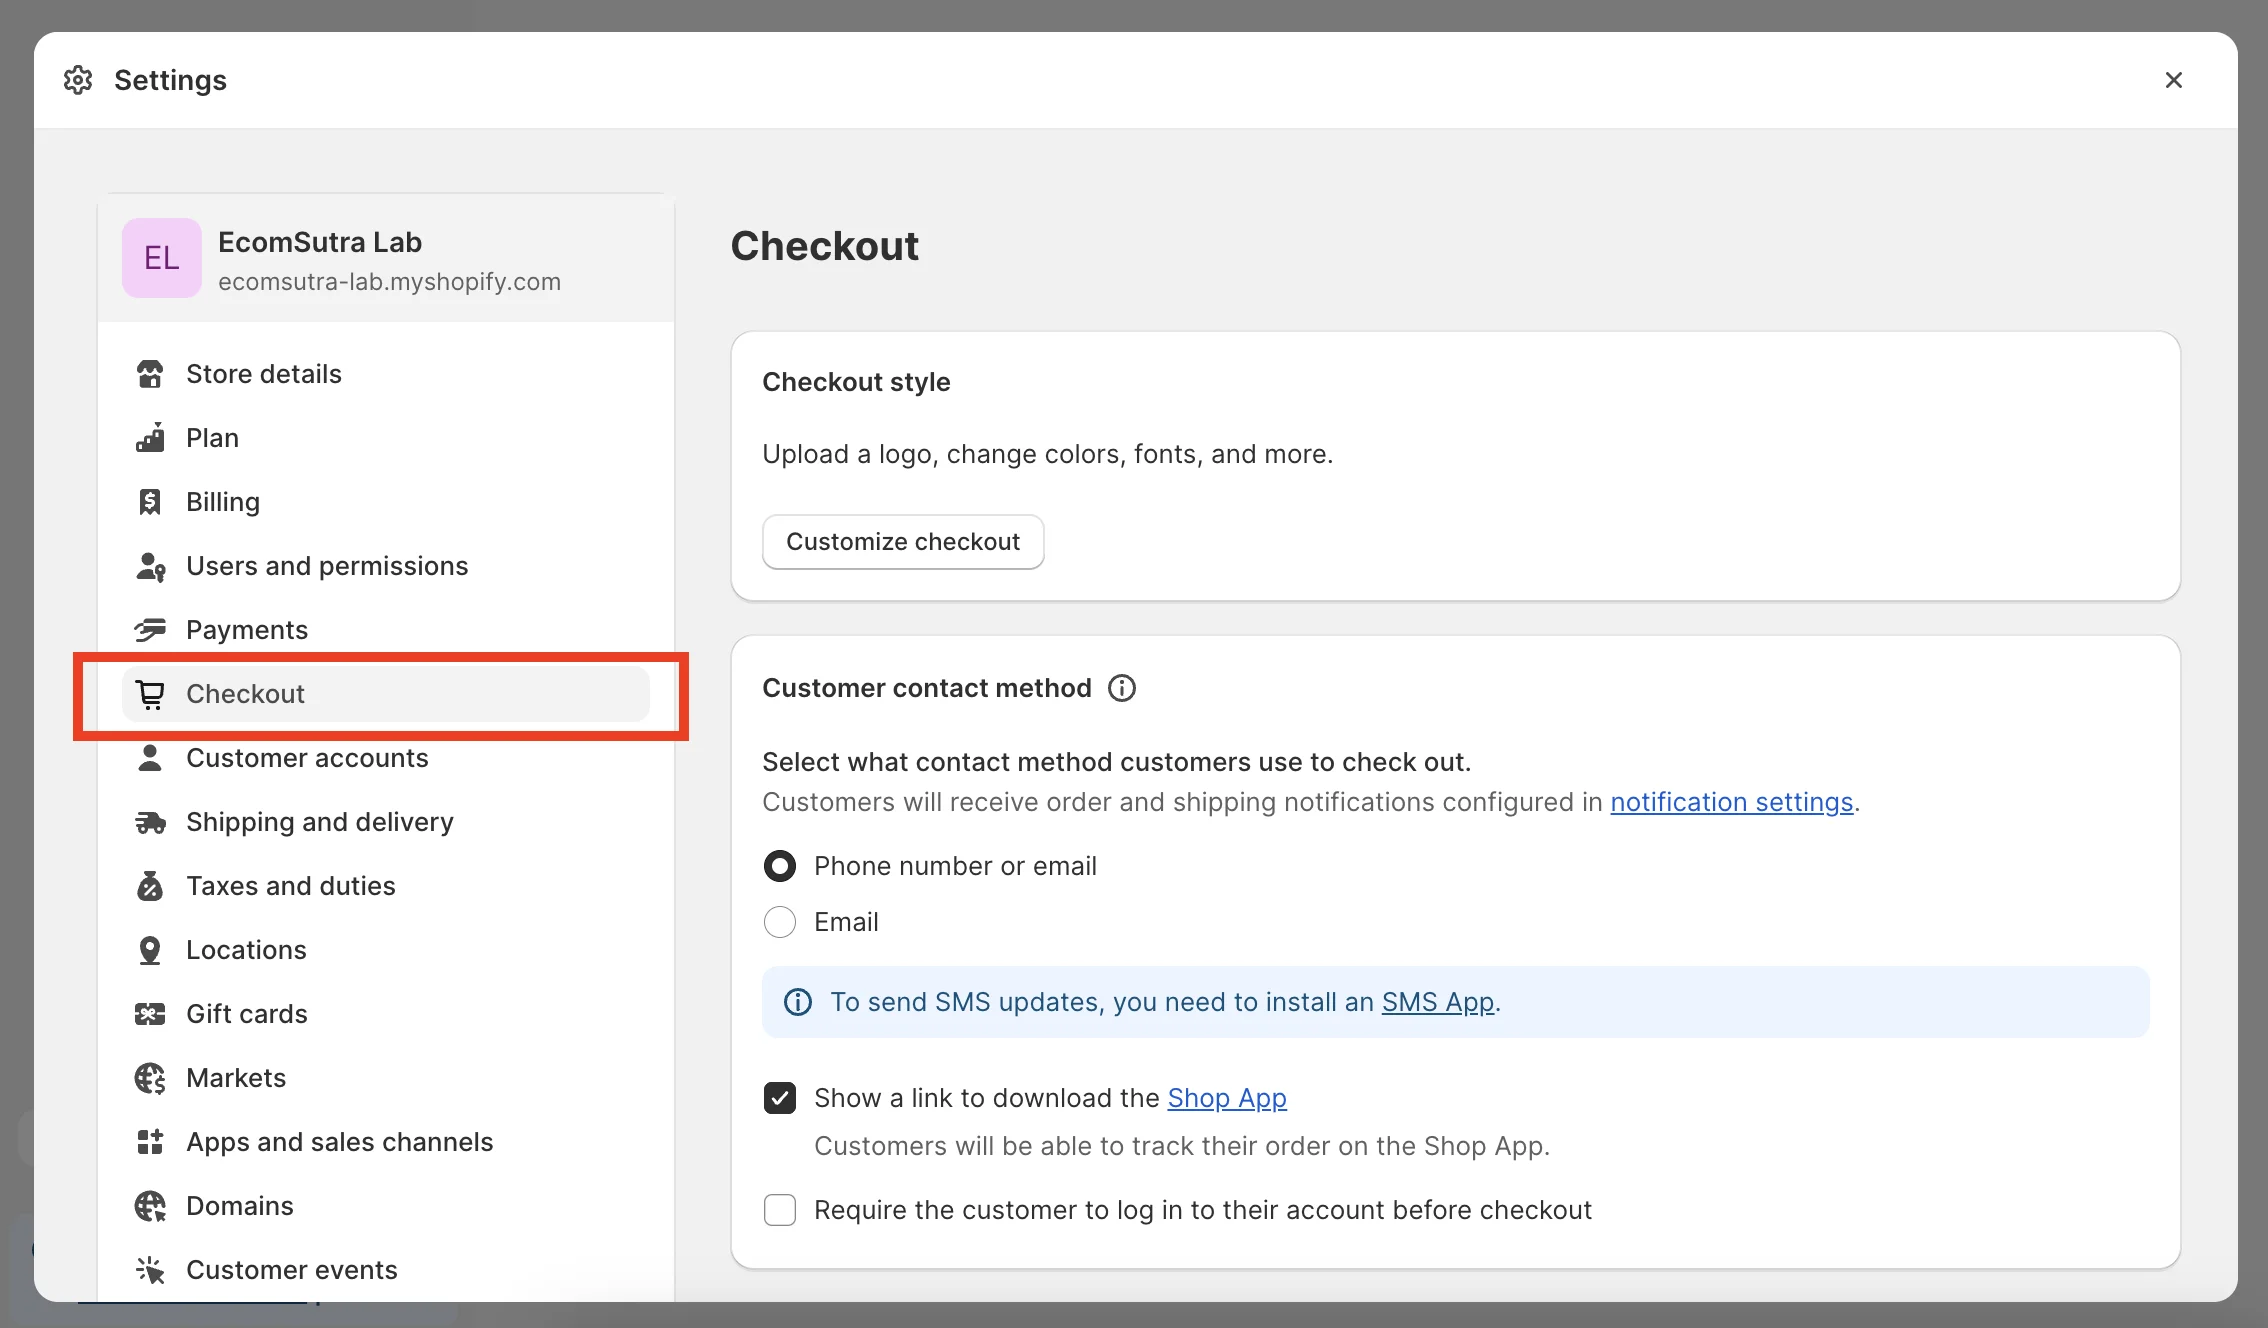Open the Plan settings page
This screenshot has height=1328, width=2268.
point(386,438)
